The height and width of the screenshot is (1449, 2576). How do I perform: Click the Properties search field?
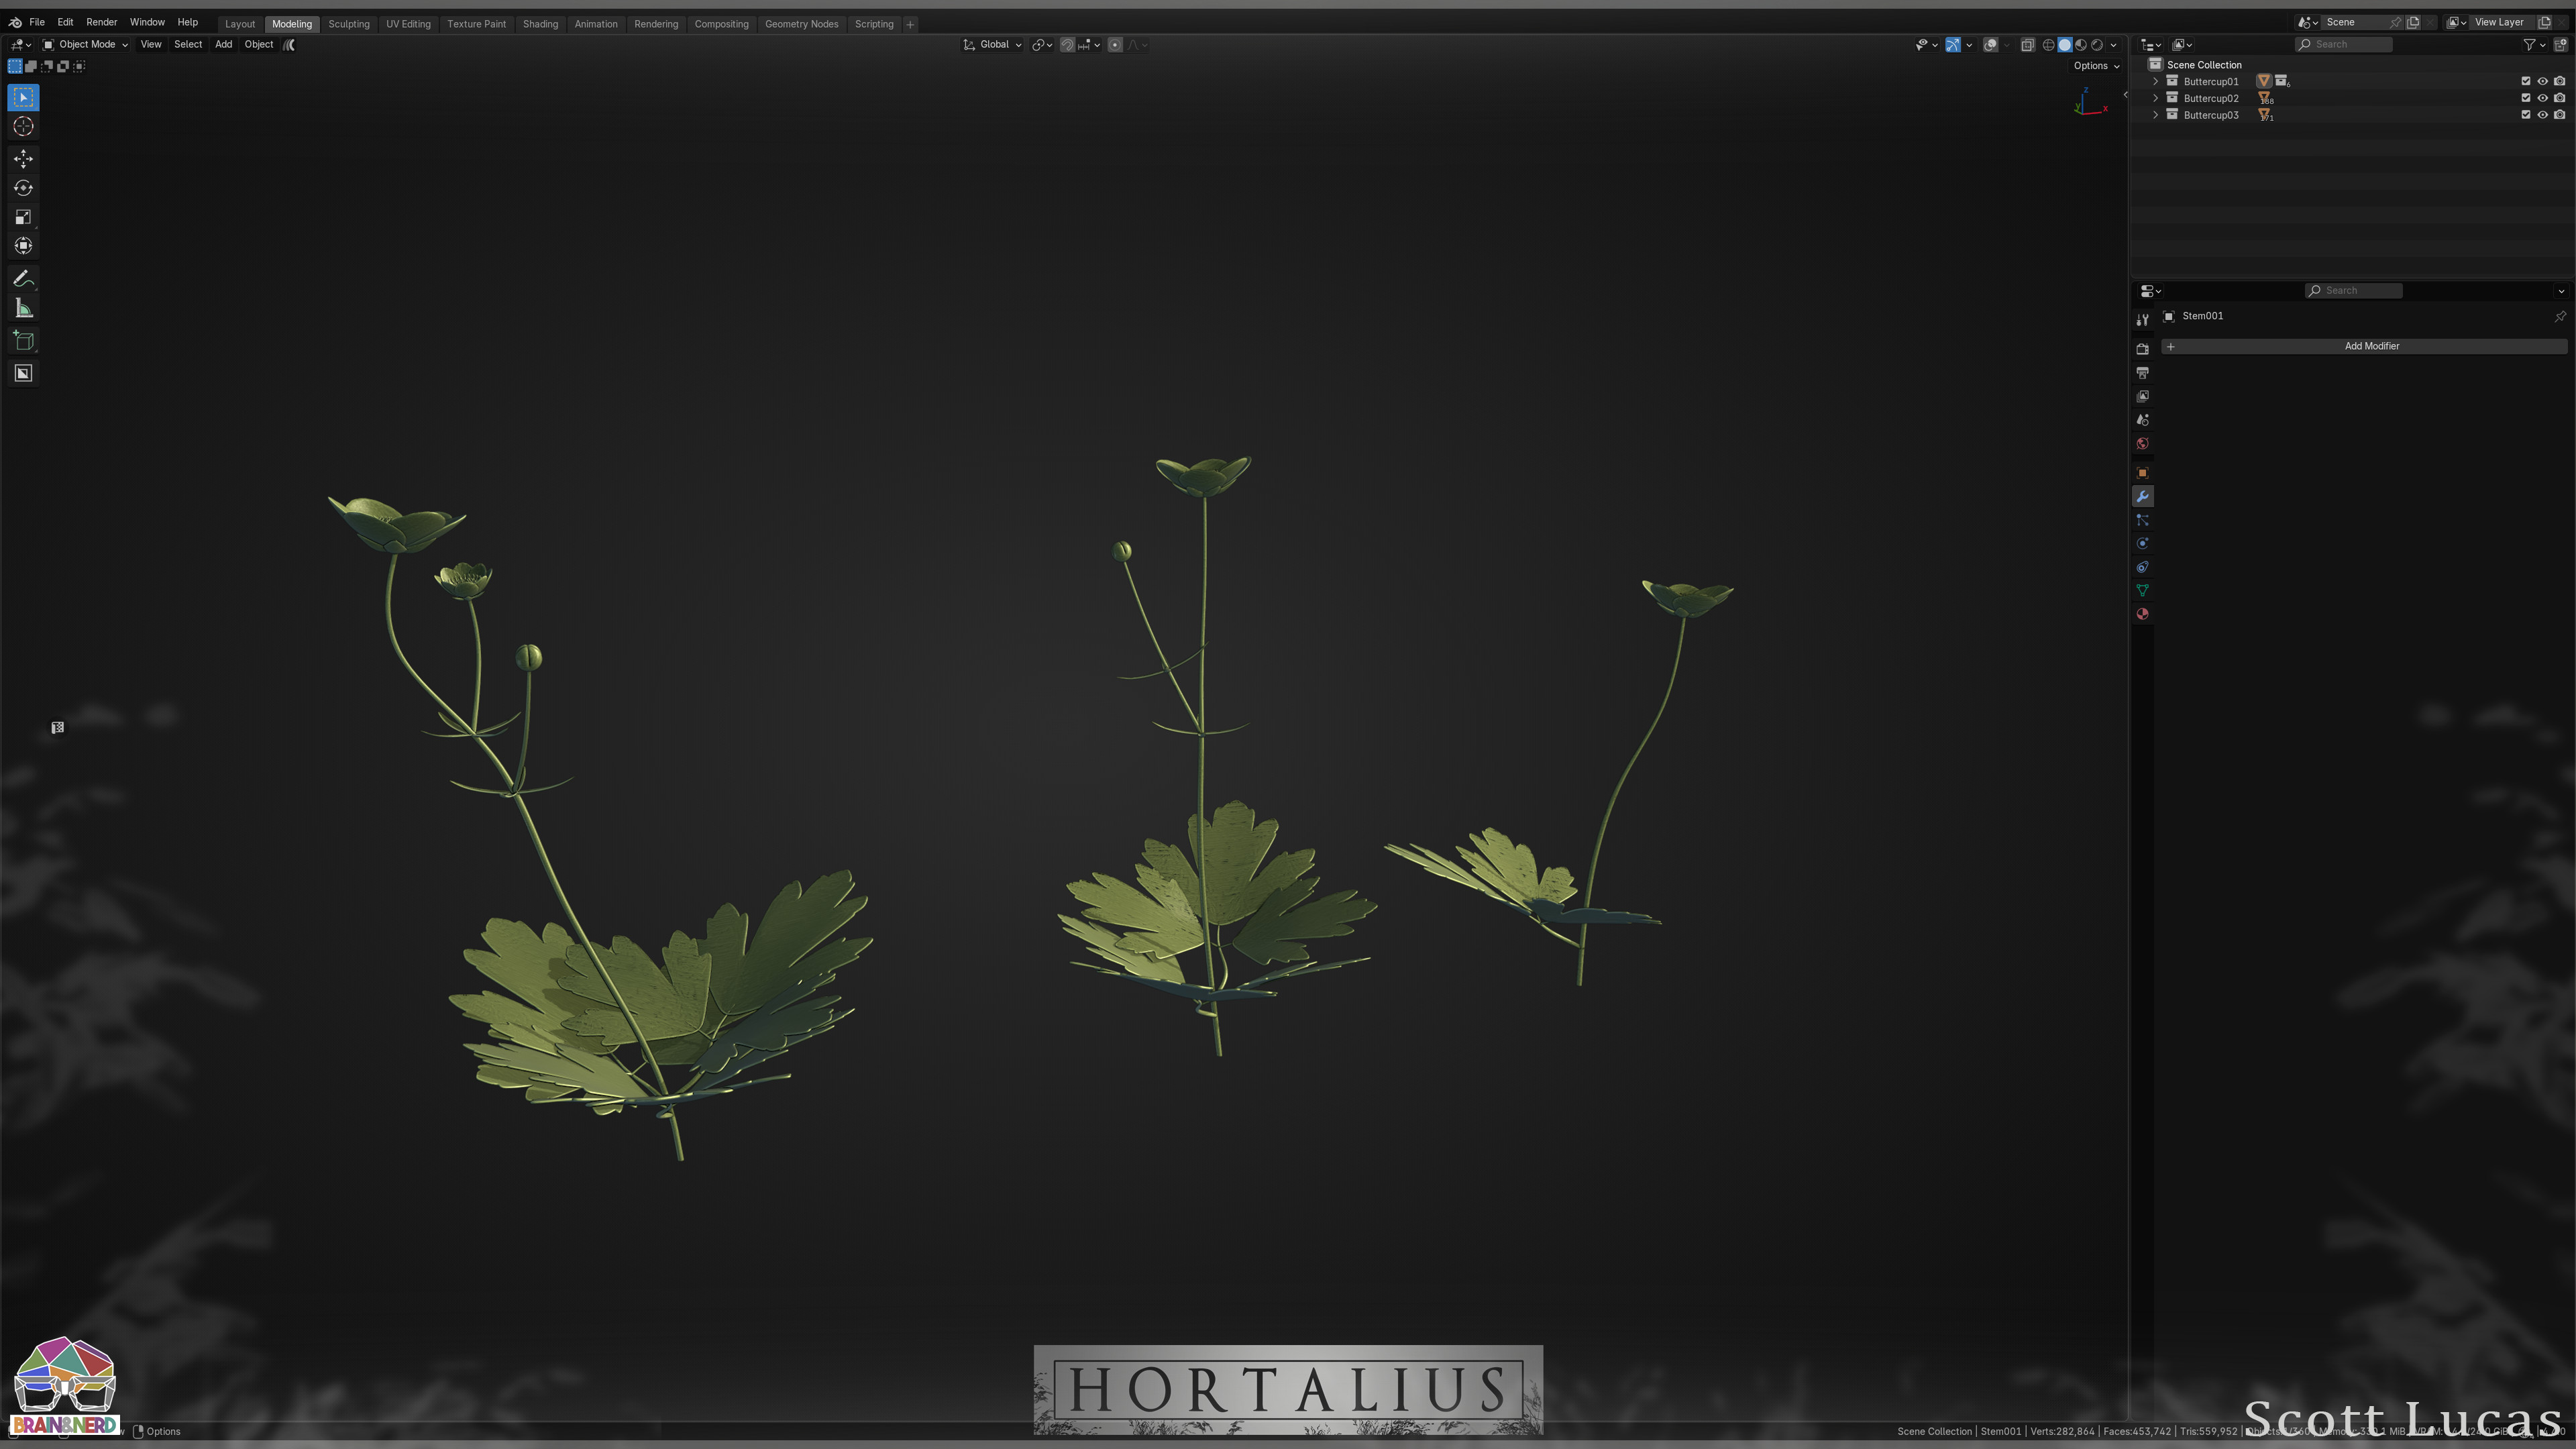point(2354,290)
